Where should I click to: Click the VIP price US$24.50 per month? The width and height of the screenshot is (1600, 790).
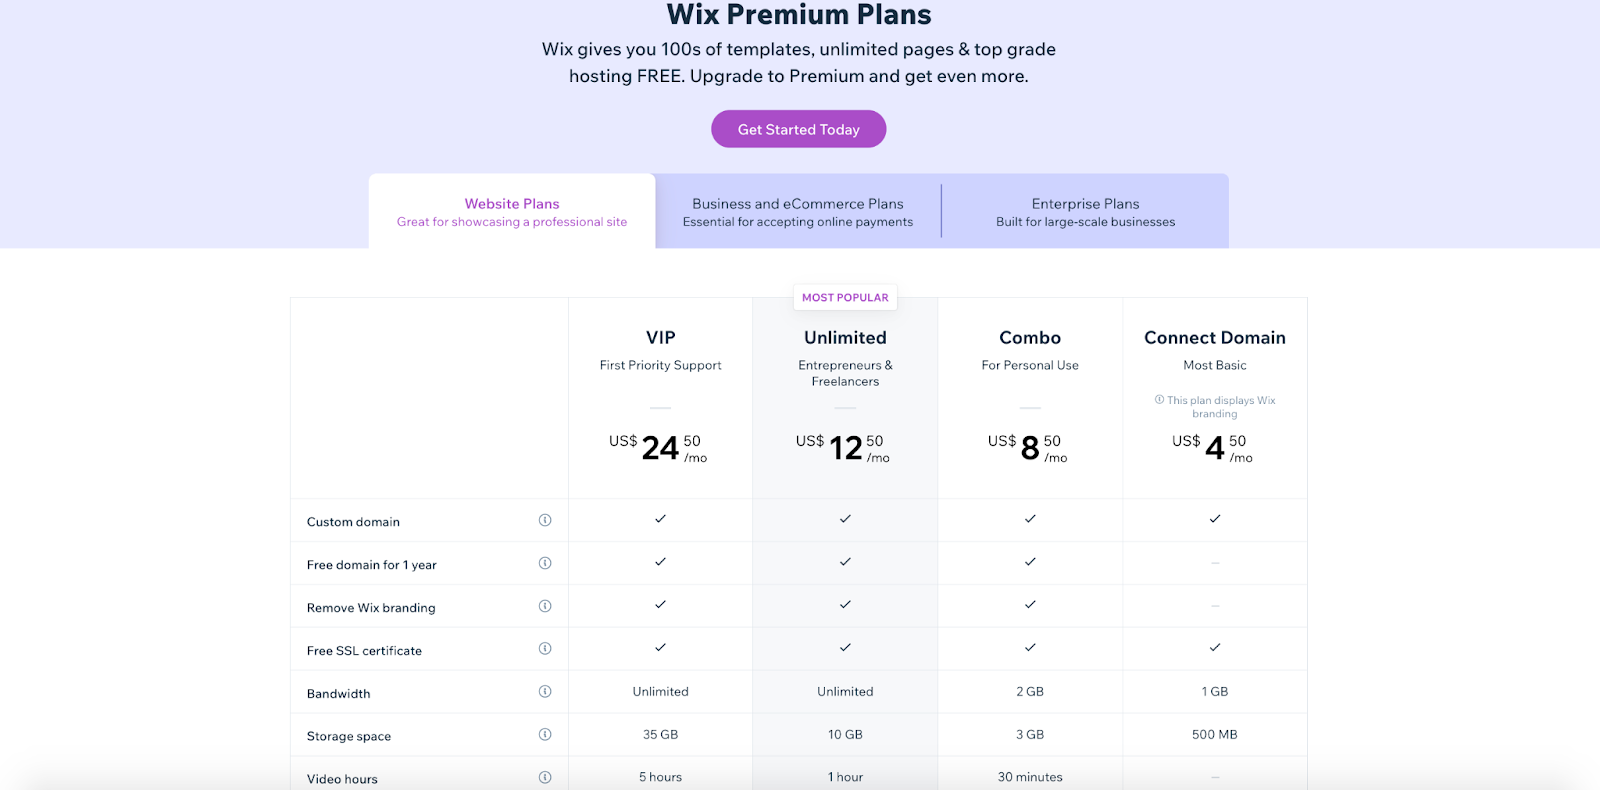click(x=659, y=448)
